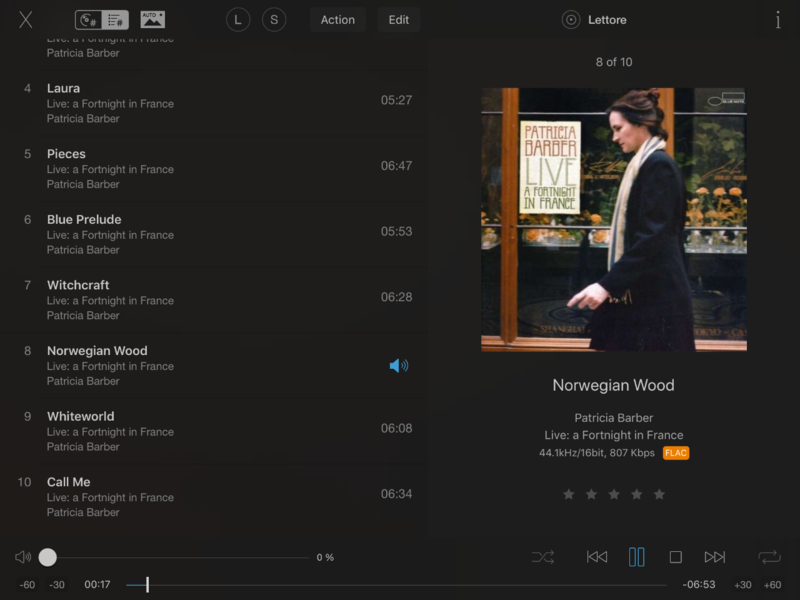
Task: Play the track Whiteworld
Action: point(80,417)
